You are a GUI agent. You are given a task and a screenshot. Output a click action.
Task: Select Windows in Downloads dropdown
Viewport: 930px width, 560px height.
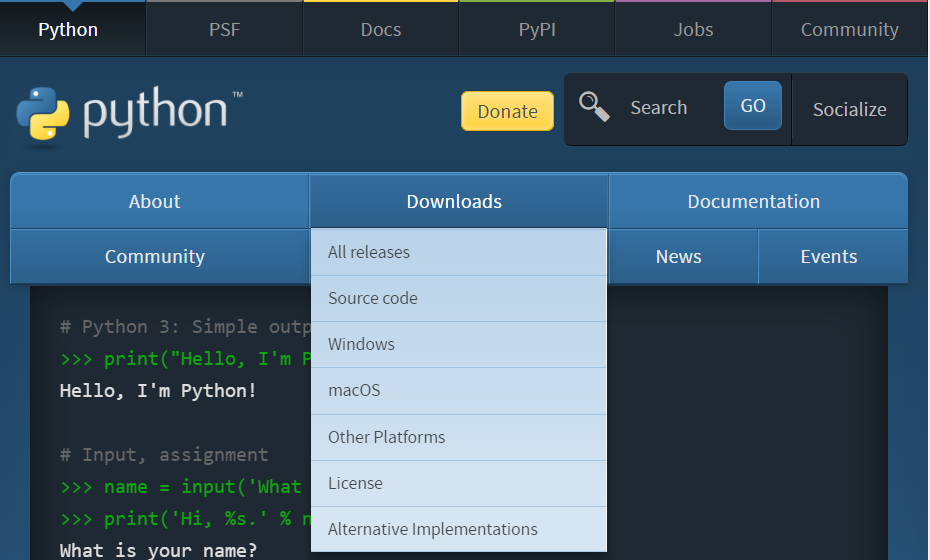tap(458, 345)
